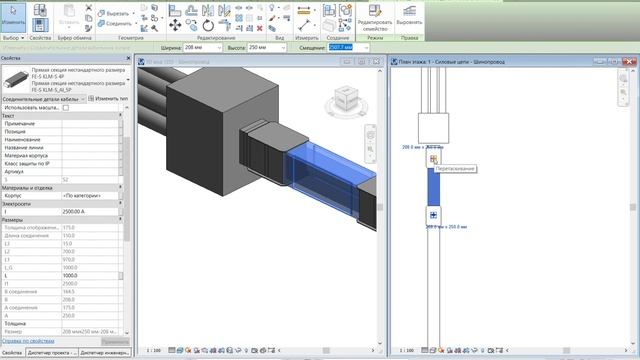Click Выровнять (Justify) in Правка panel

click(x=409, y=16)
